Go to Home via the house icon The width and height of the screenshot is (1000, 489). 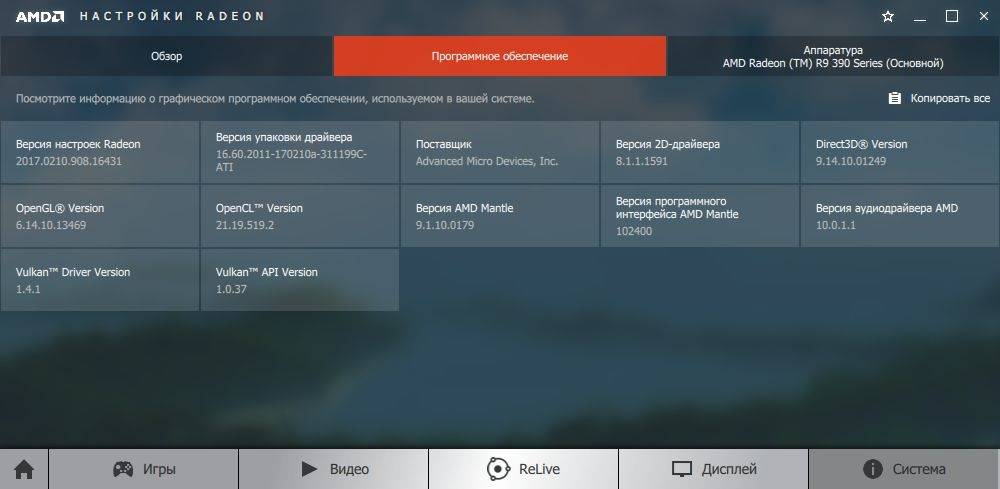click(x=24, y=470)
